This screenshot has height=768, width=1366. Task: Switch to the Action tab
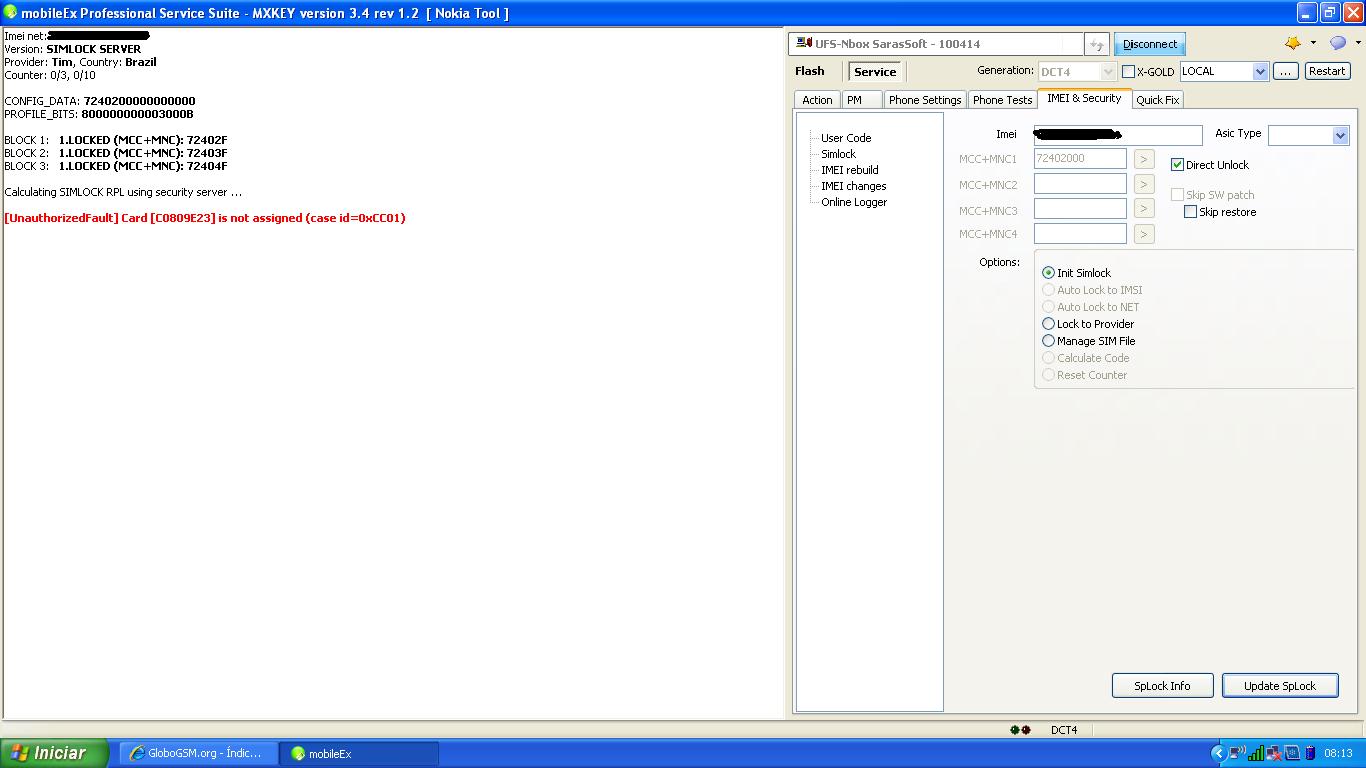point(817,100)
